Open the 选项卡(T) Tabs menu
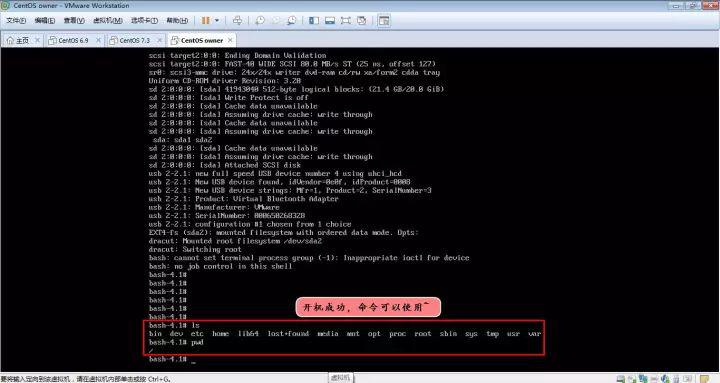 tap(144, 20)
